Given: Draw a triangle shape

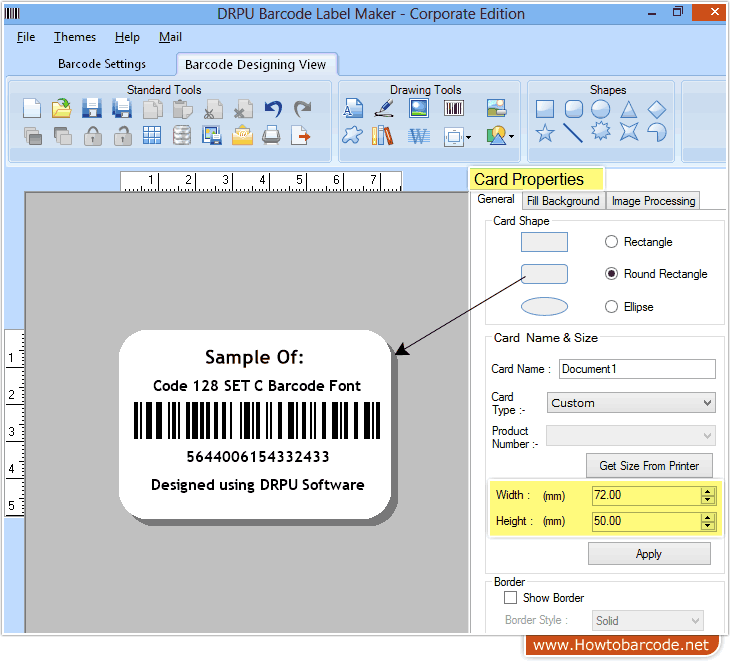Looking at the screenshot, I should click(629, 109).
